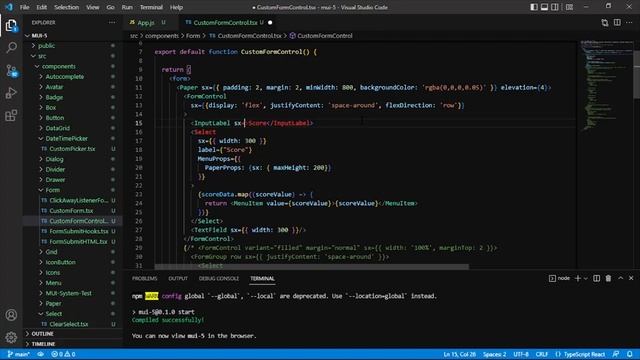The height and width of the screenshot is (360, 640).
Task: Click CustomFormControl symbol in breadcrumb
Action: 325,36
